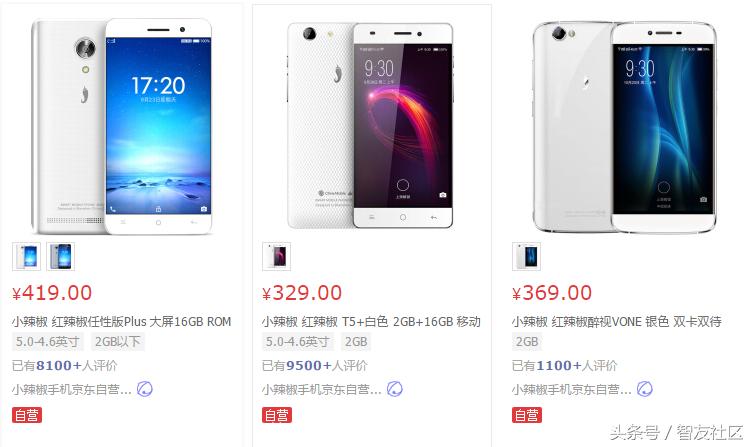Open chat icon beside first product's store name

[x=145, y=389]
